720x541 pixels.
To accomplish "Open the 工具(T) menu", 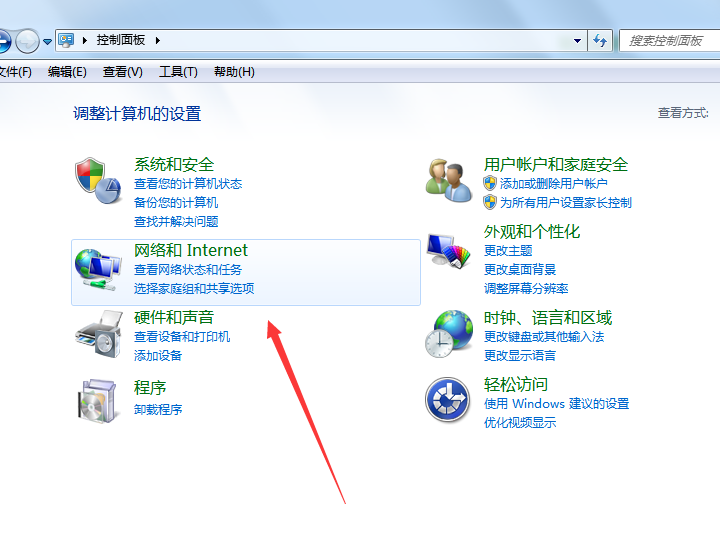I will pos(178,72).
